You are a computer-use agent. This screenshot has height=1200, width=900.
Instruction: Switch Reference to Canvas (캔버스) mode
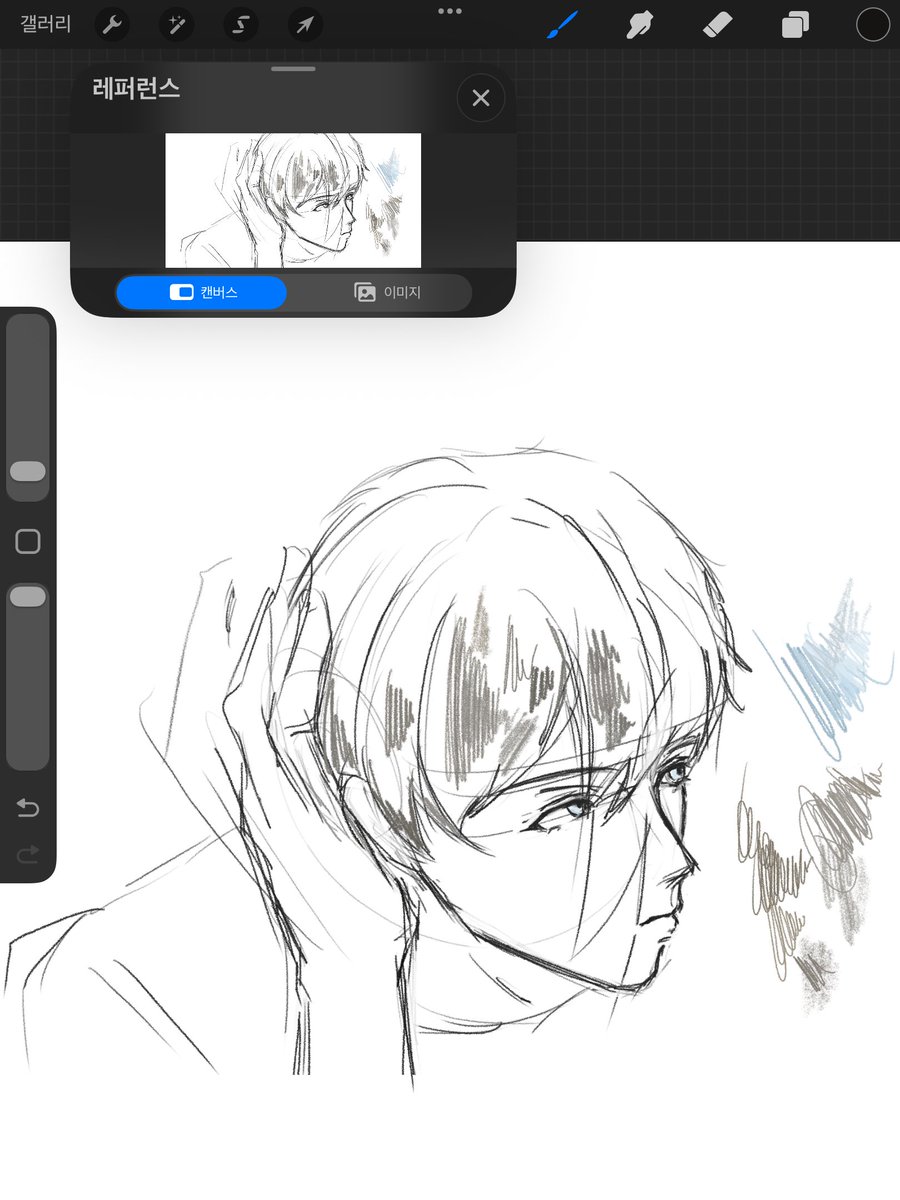201,293
